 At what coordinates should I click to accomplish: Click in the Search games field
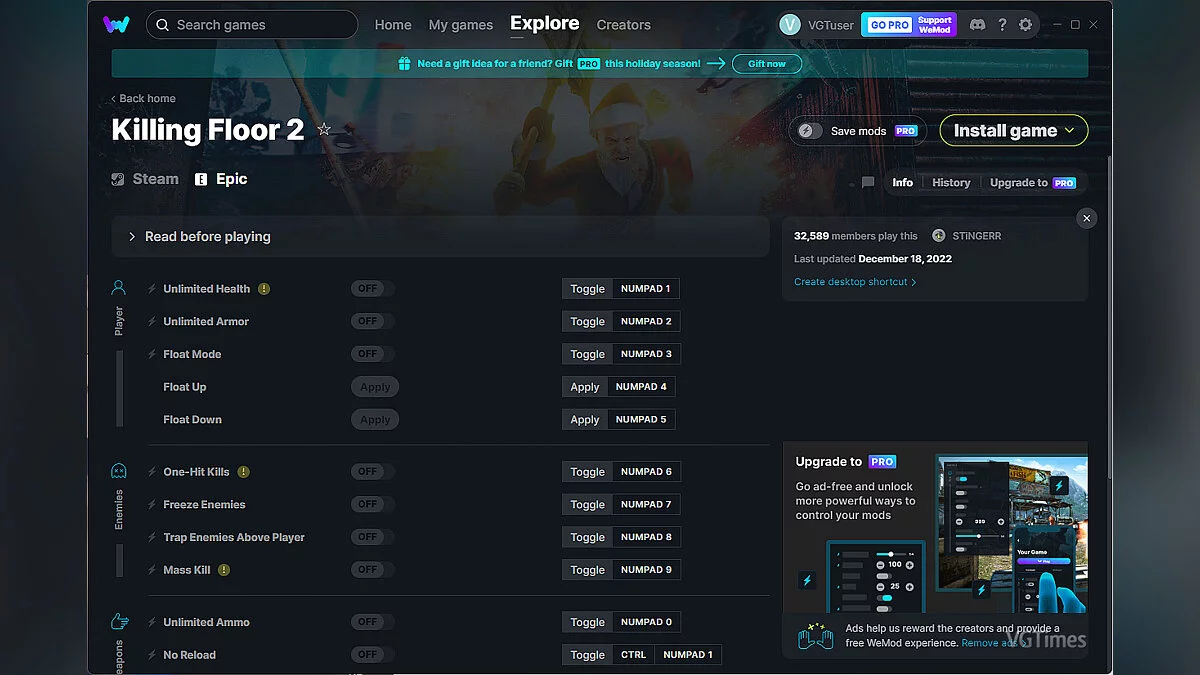[252, 25]
